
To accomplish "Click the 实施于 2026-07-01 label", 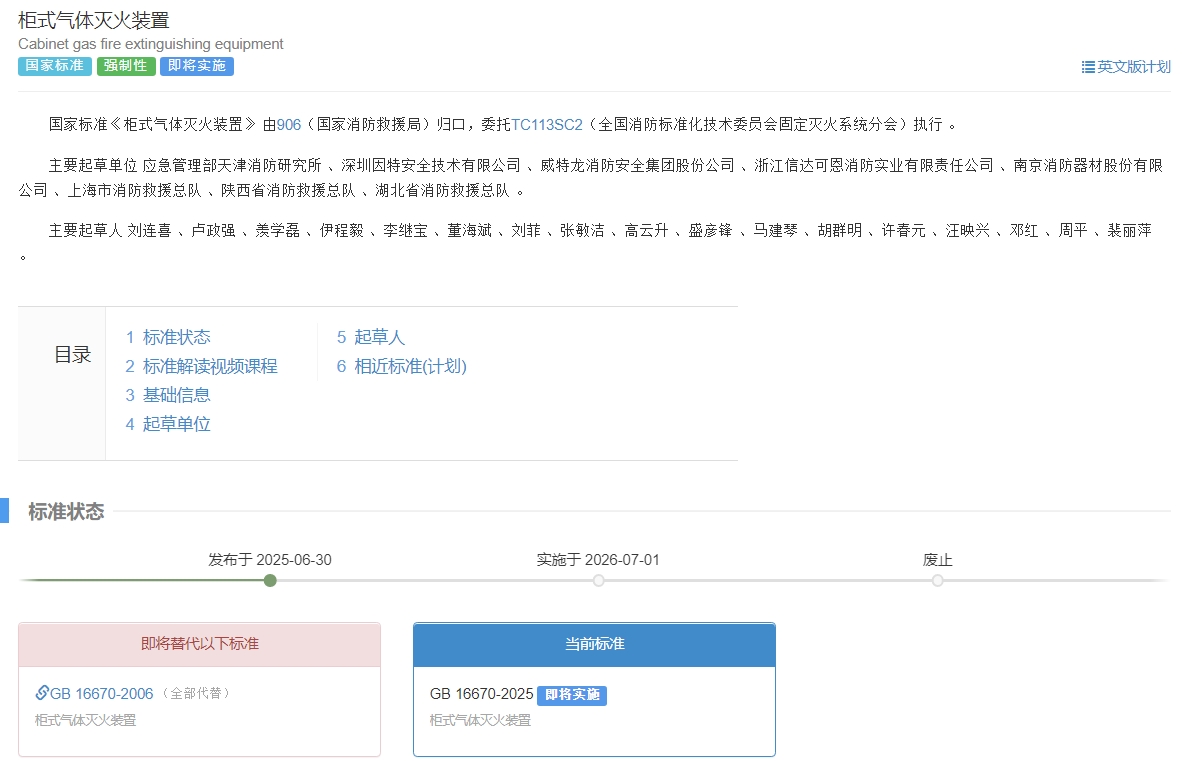I will 598,560.
